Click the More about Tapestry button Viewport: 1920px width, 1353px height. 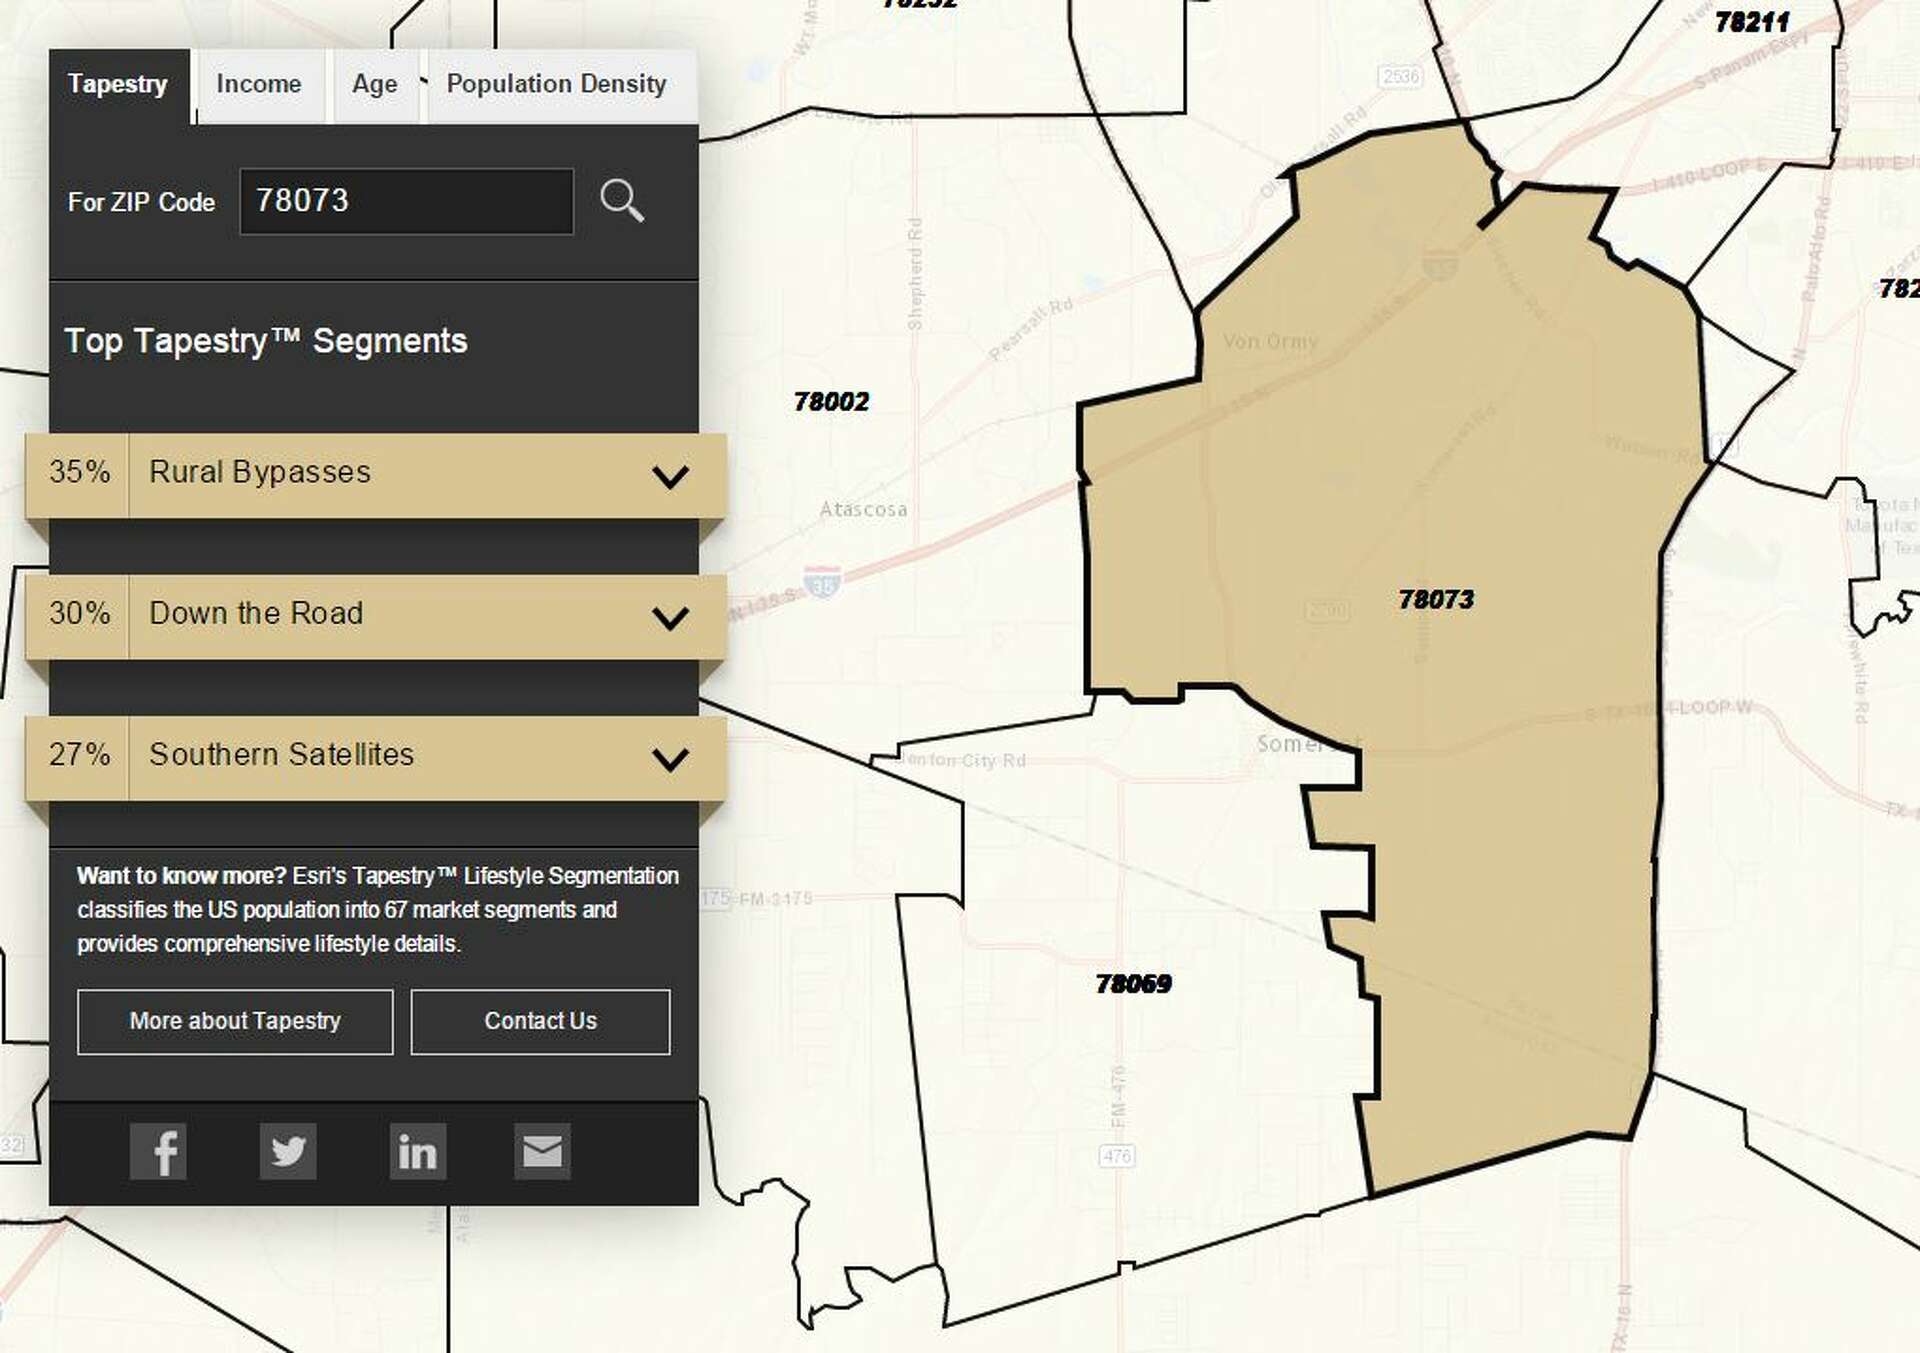pyautogui.click(x=235, y=1021)
